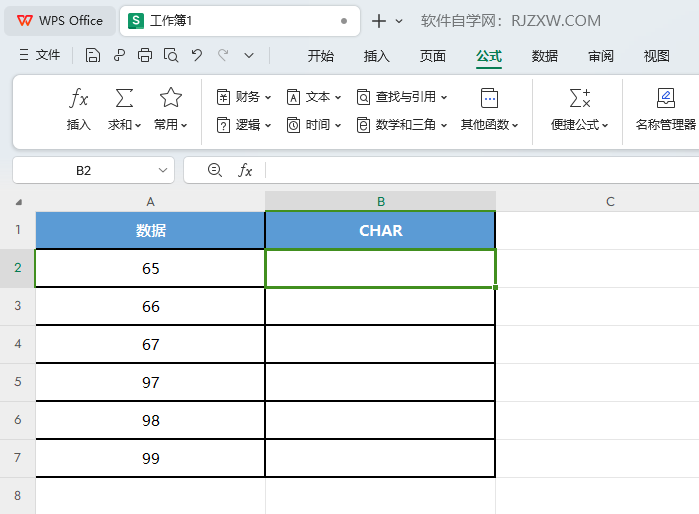Click the 其他函数 other functions icon
The width and height of the screenshot is (699, 514).
pos(489,98)
